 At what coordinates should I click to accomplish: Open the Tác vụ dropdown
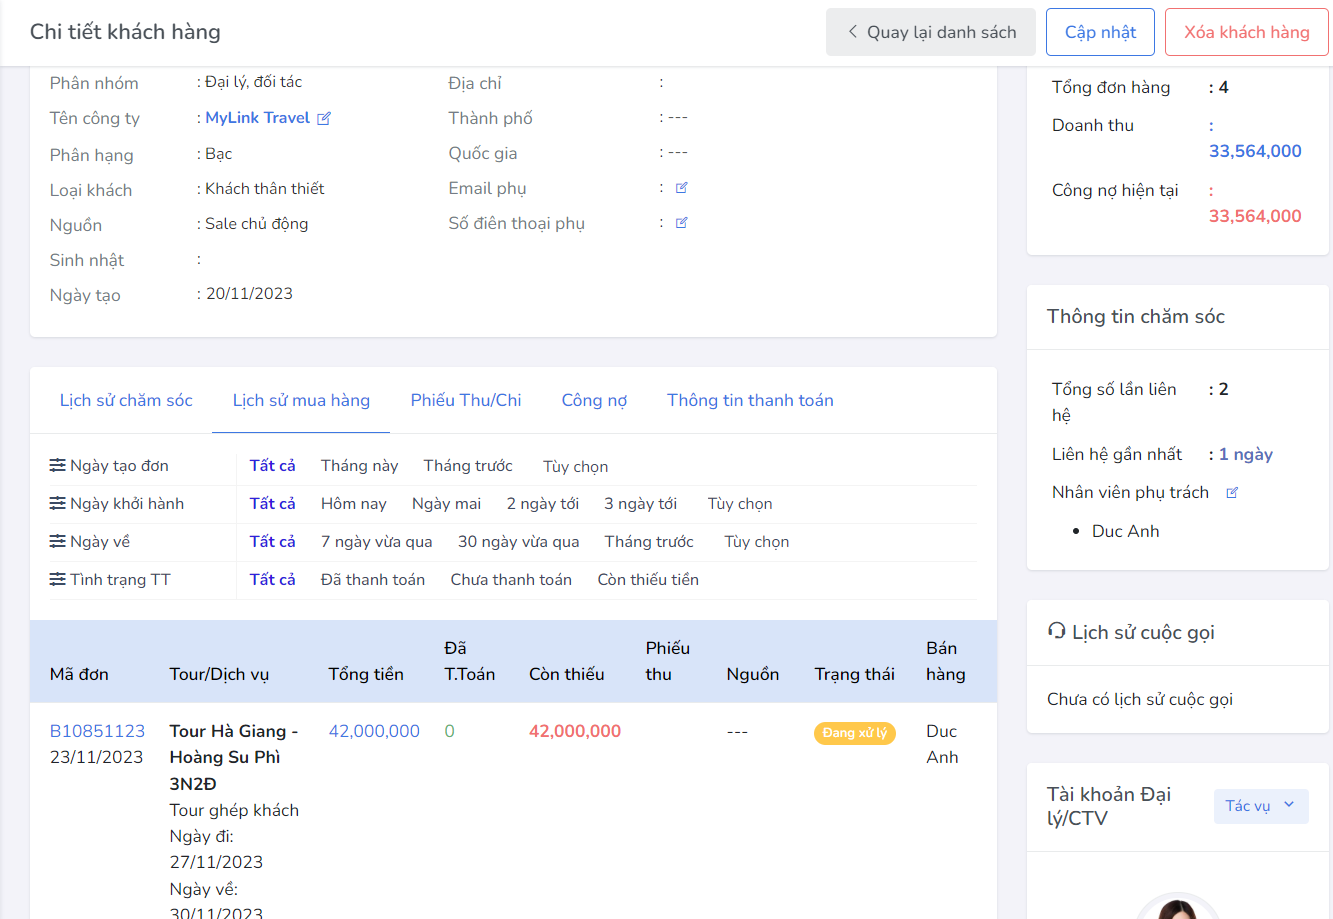1261,806
